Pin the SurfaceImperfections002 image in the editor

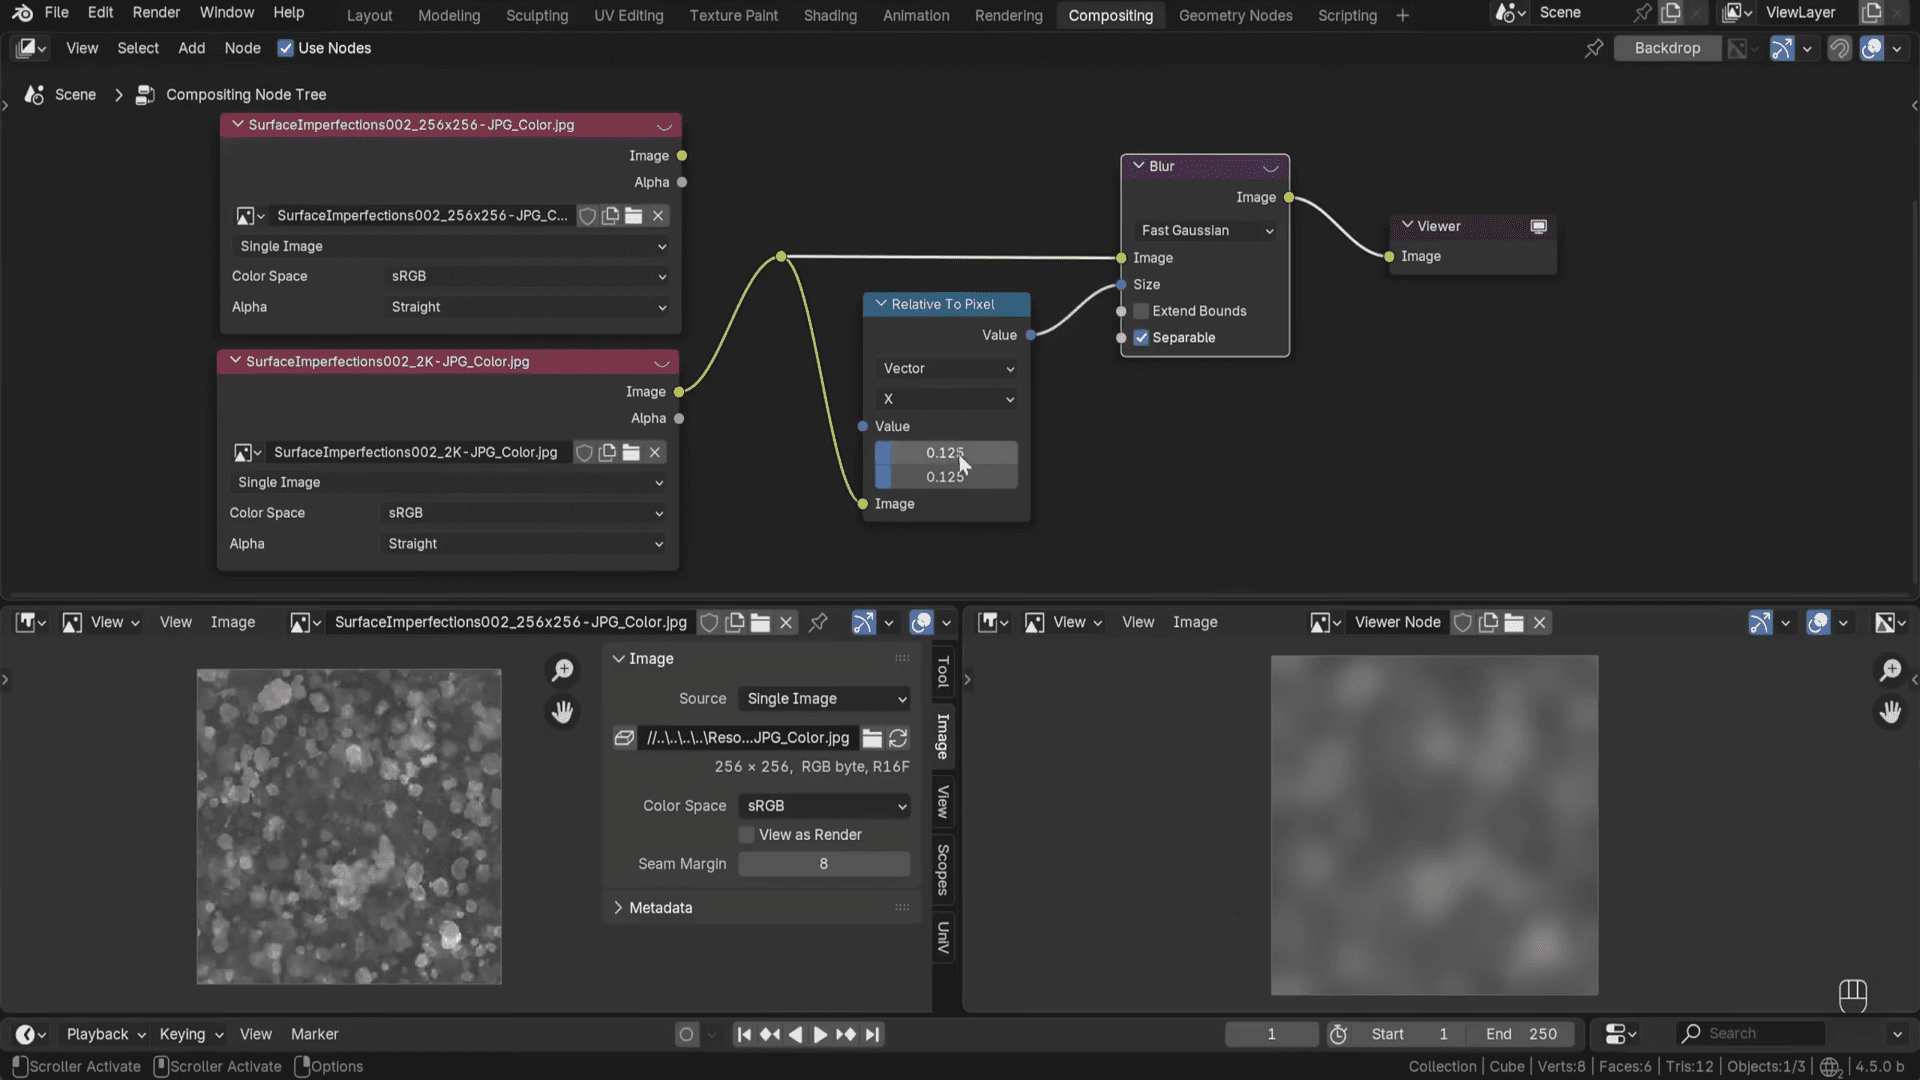pyautogui.click(x=818, y=622)
